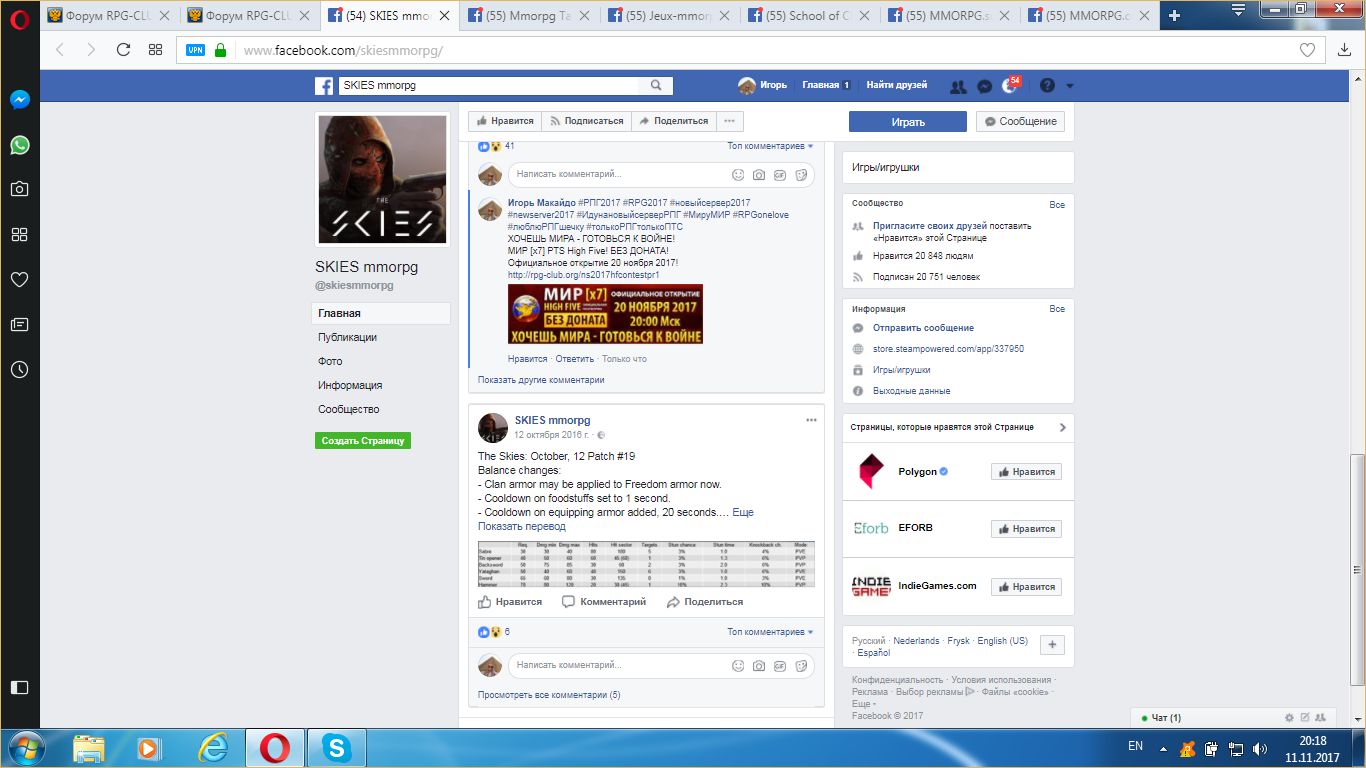
Task: Click the Сообщение button
Action: coord(1020,121)
